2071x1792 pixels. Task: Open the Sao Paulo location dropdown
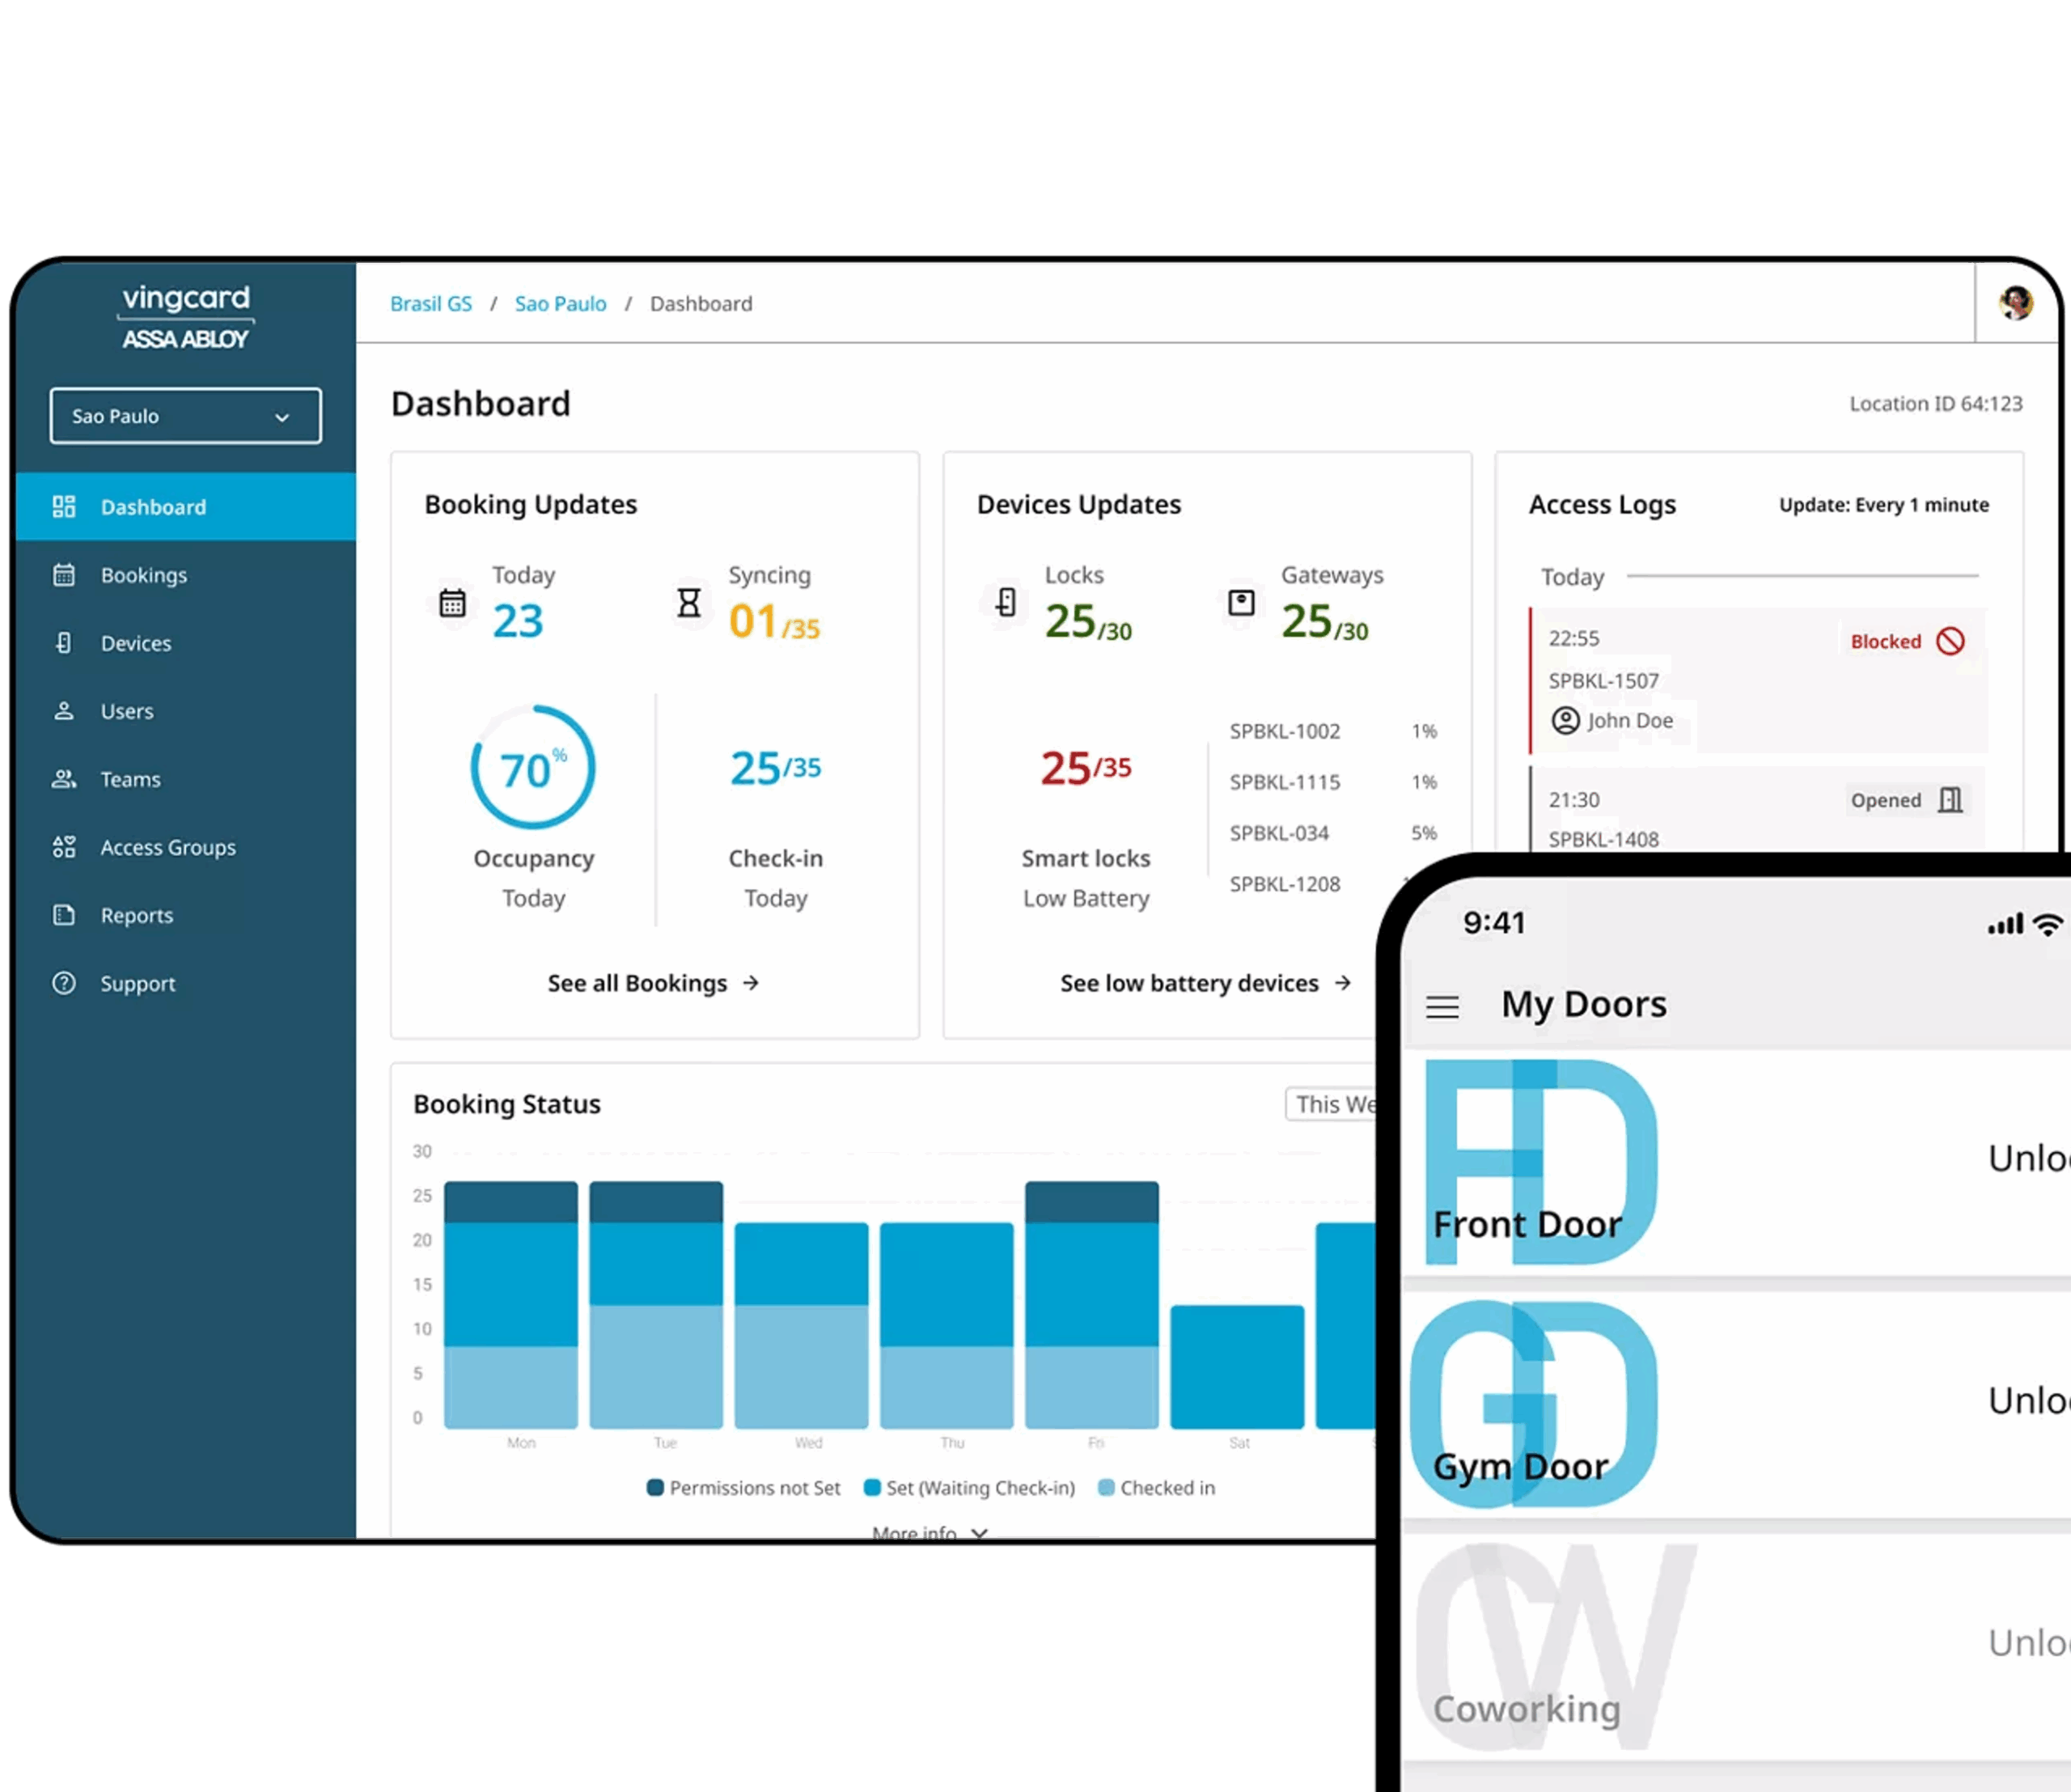186,416
